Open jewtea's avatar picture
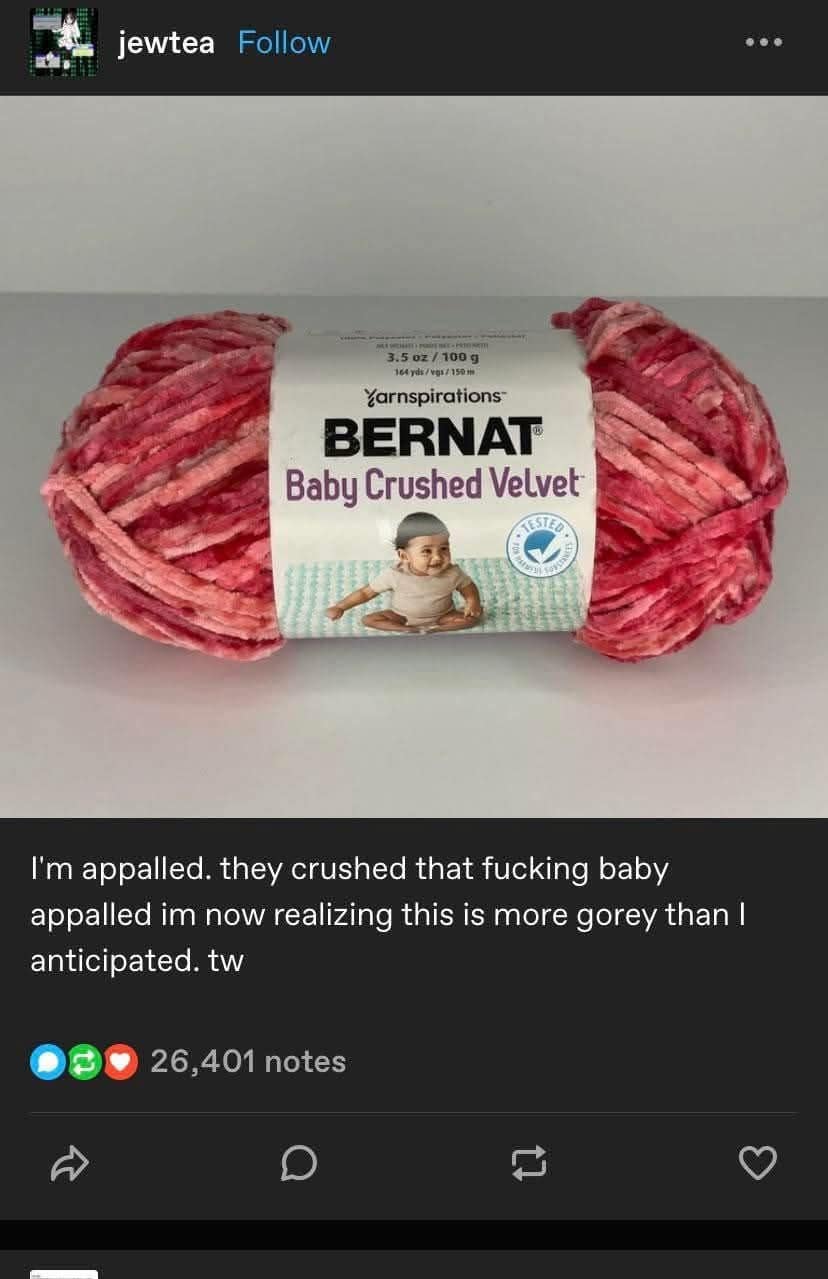 (x=63, y=42)
